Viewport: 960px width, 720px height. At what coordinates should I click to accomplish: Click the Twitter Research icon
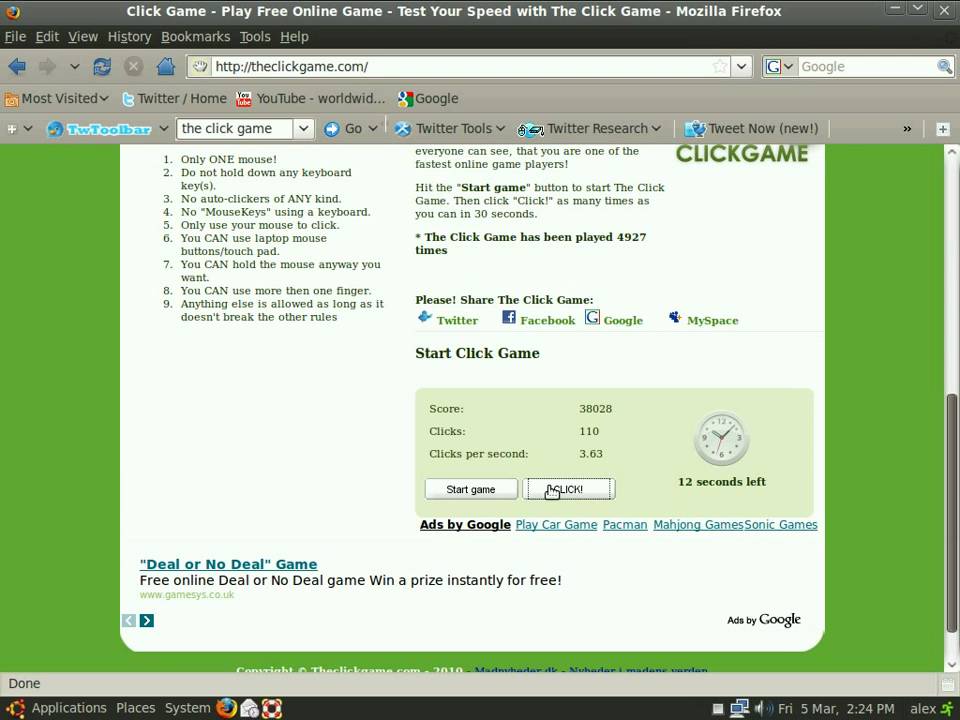[x=530, y=129]
